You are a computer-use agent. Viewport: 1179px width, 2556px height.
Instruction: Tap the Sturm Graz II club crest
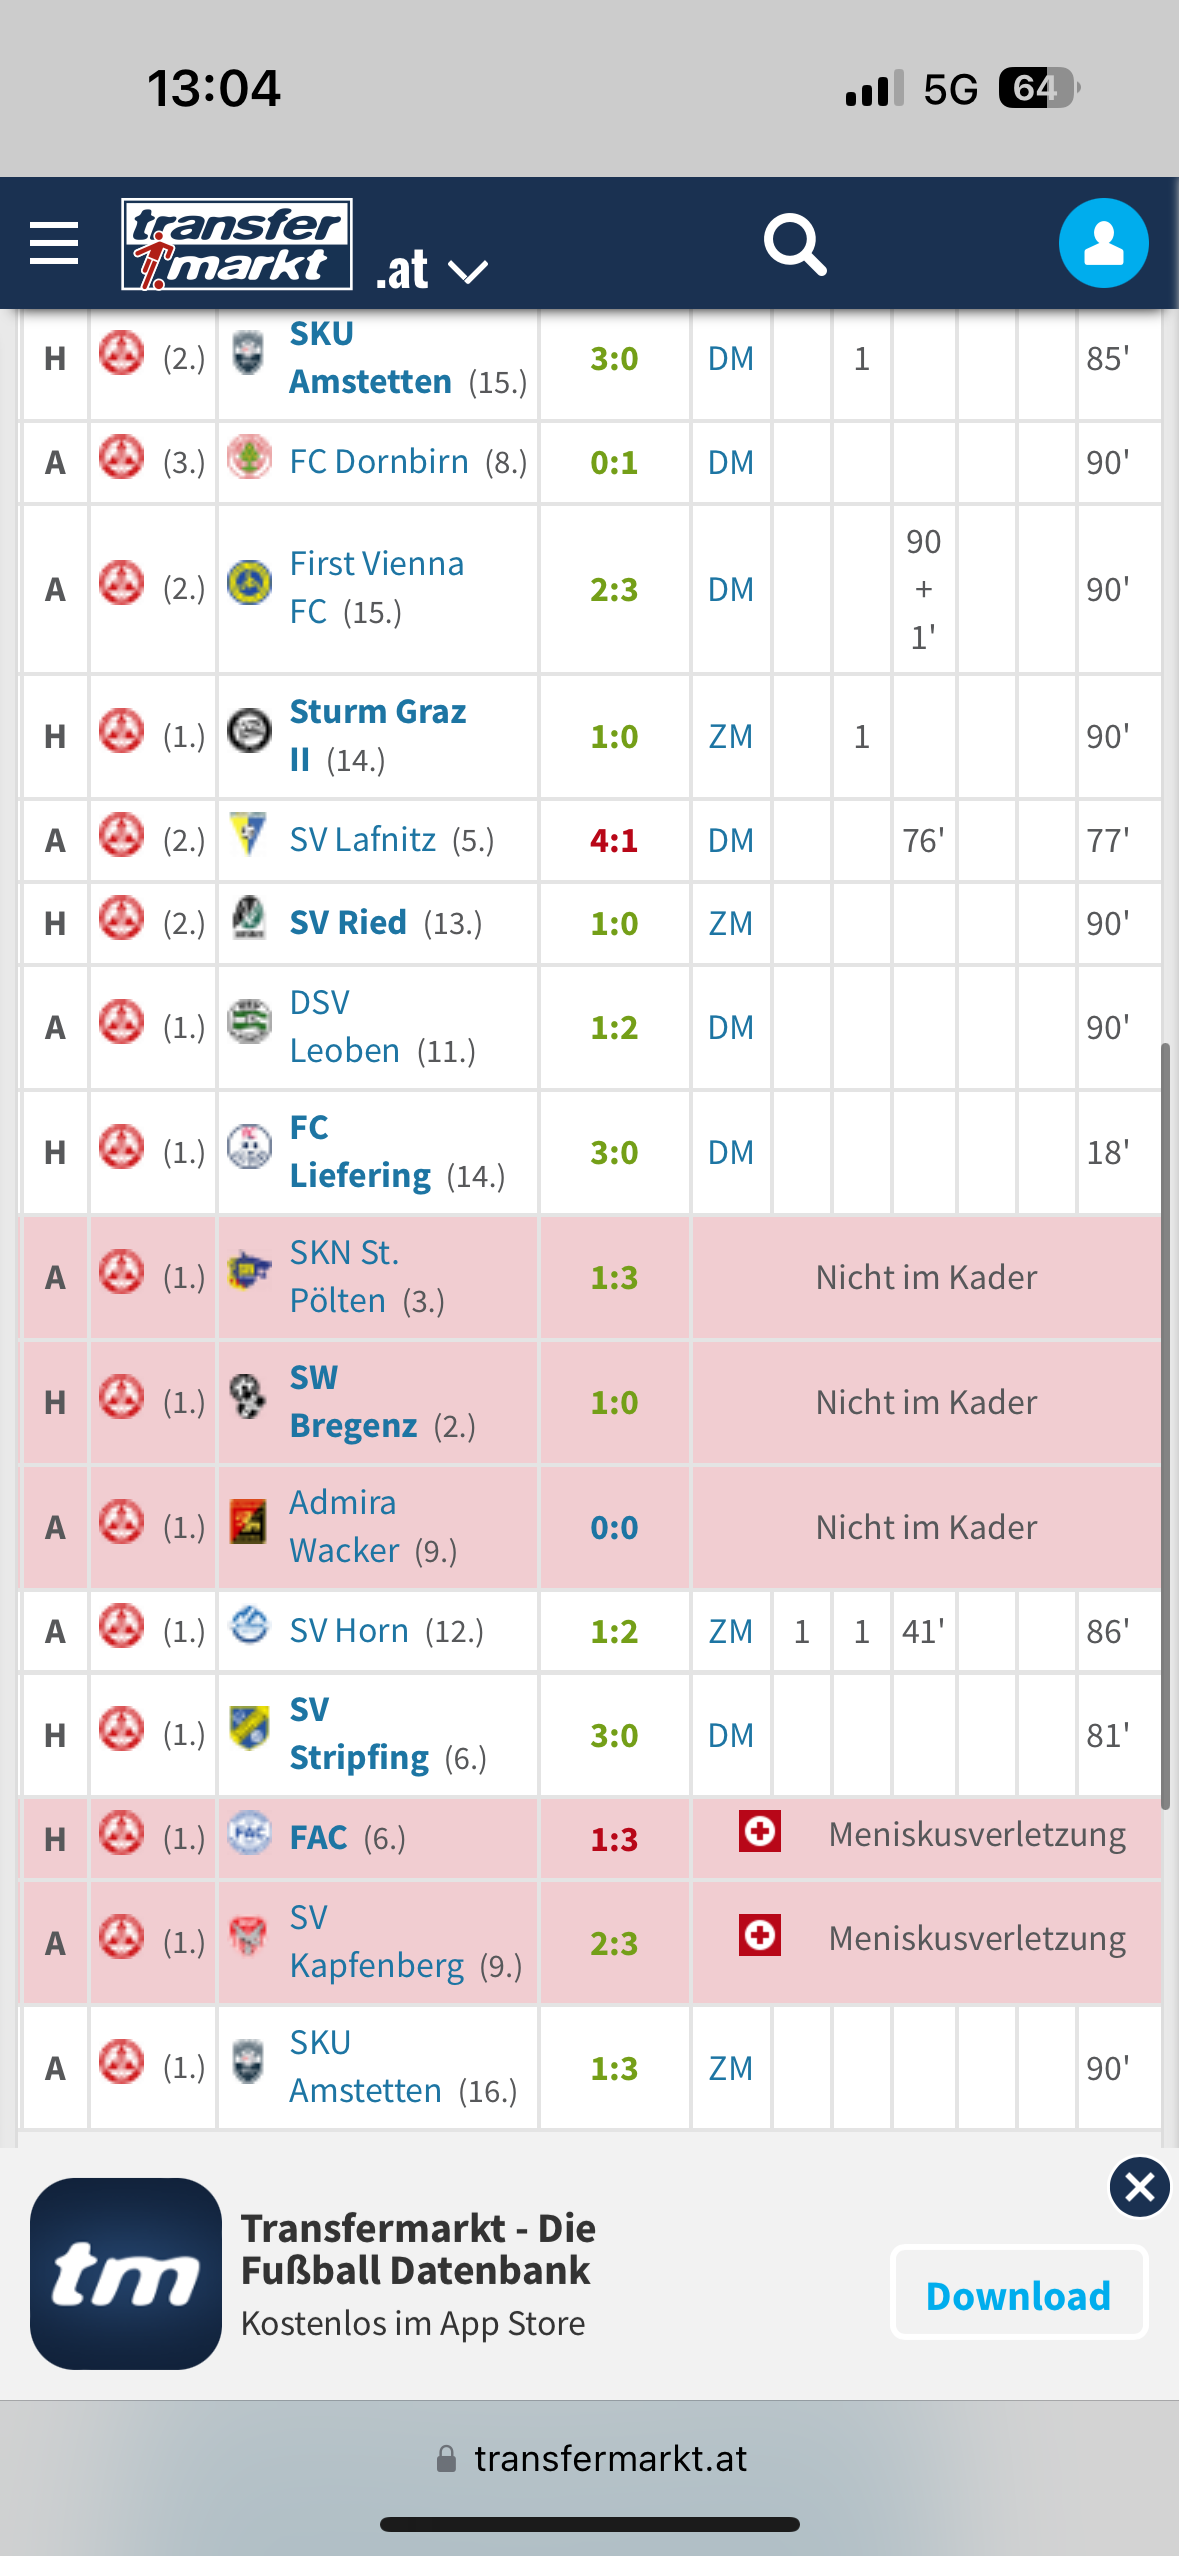pyautogui.click(x=249, y=730)
